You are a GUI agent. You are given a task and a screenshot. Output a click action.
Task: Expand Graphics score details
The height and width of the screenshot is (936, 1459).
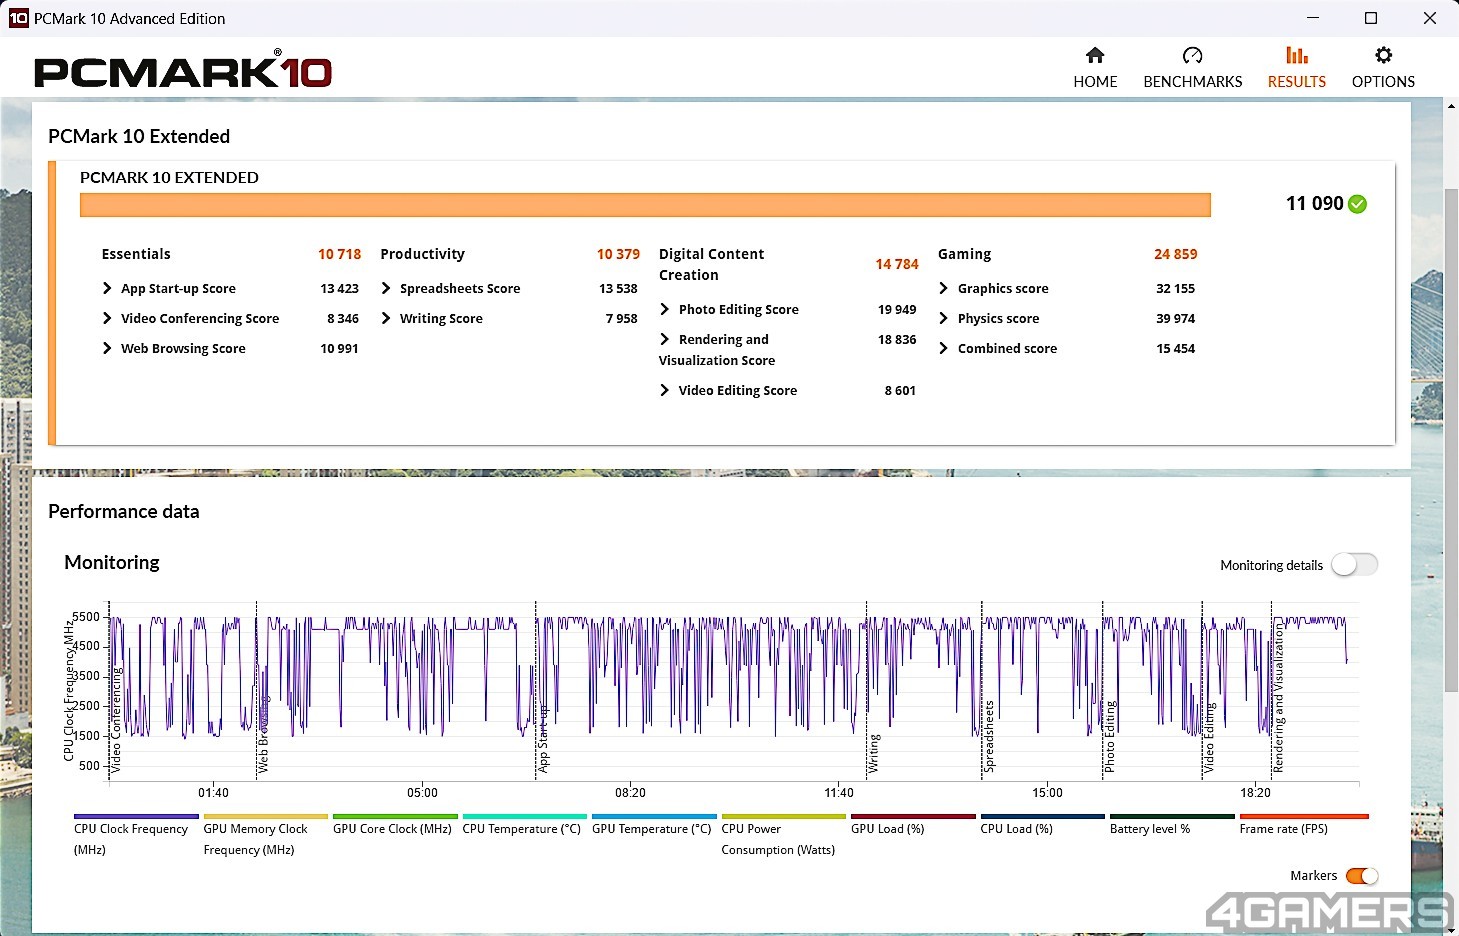tap(944, 288)
